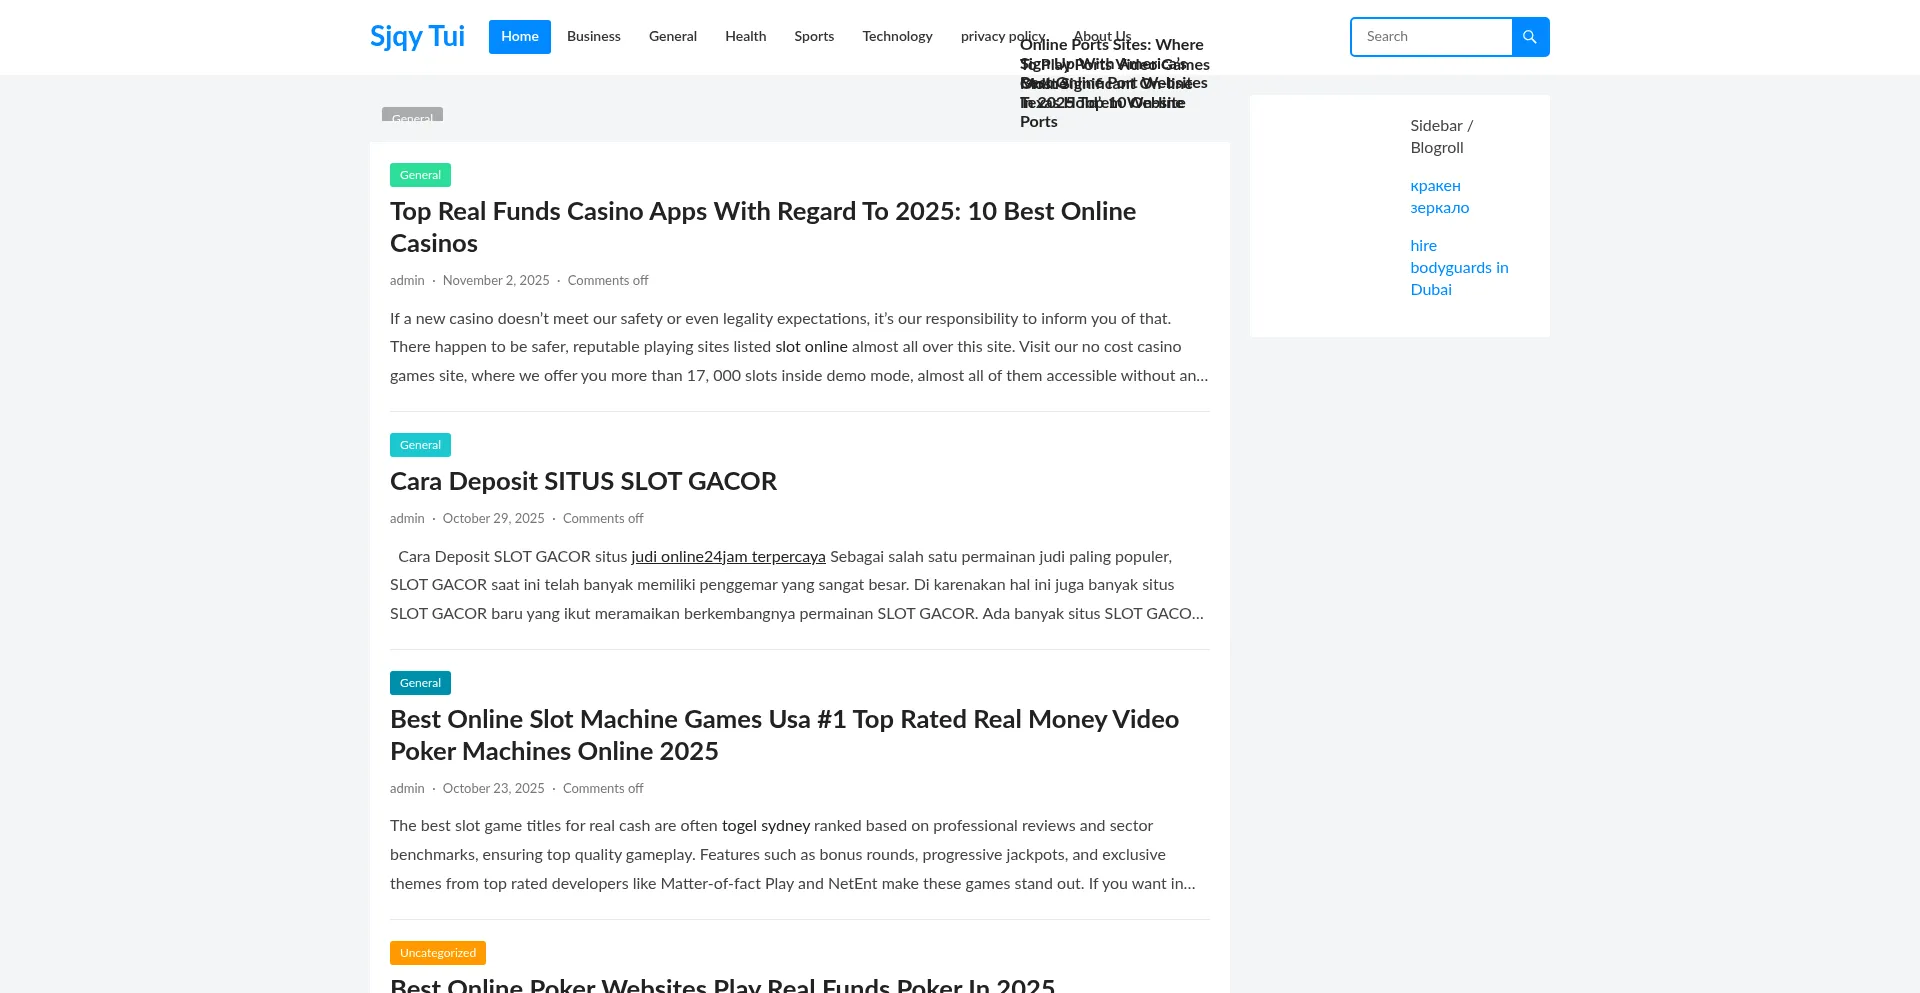Open the 'кракен зеркало' sidebar link
The width and height of the screenshot is (1920, 993).
coord(1439,197)
